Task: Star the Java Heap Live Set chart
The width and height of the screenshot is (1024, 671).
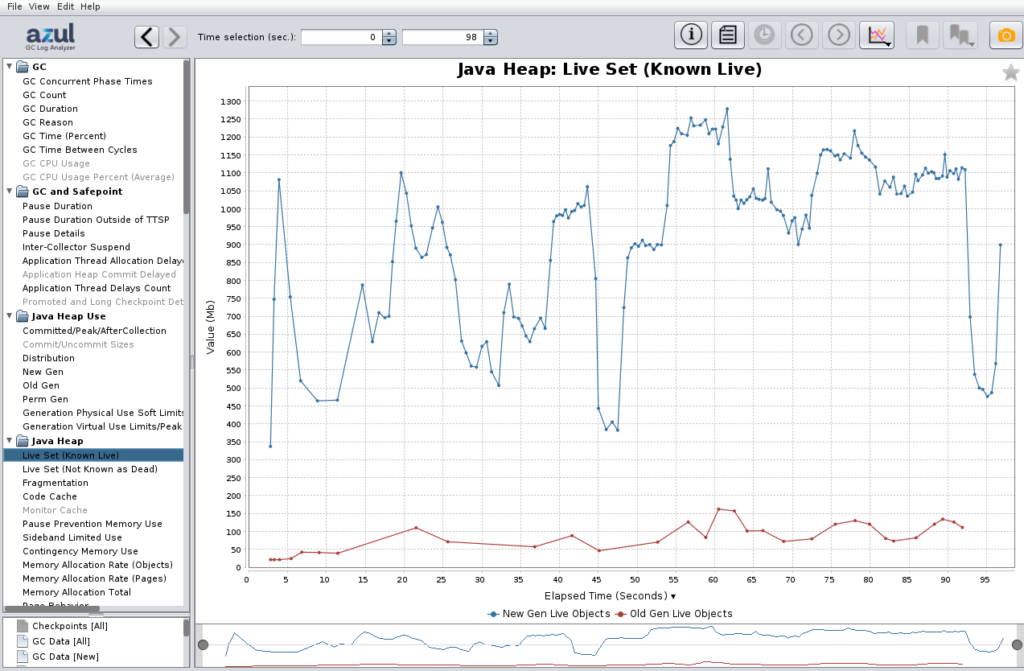Action: [1011, 72]
